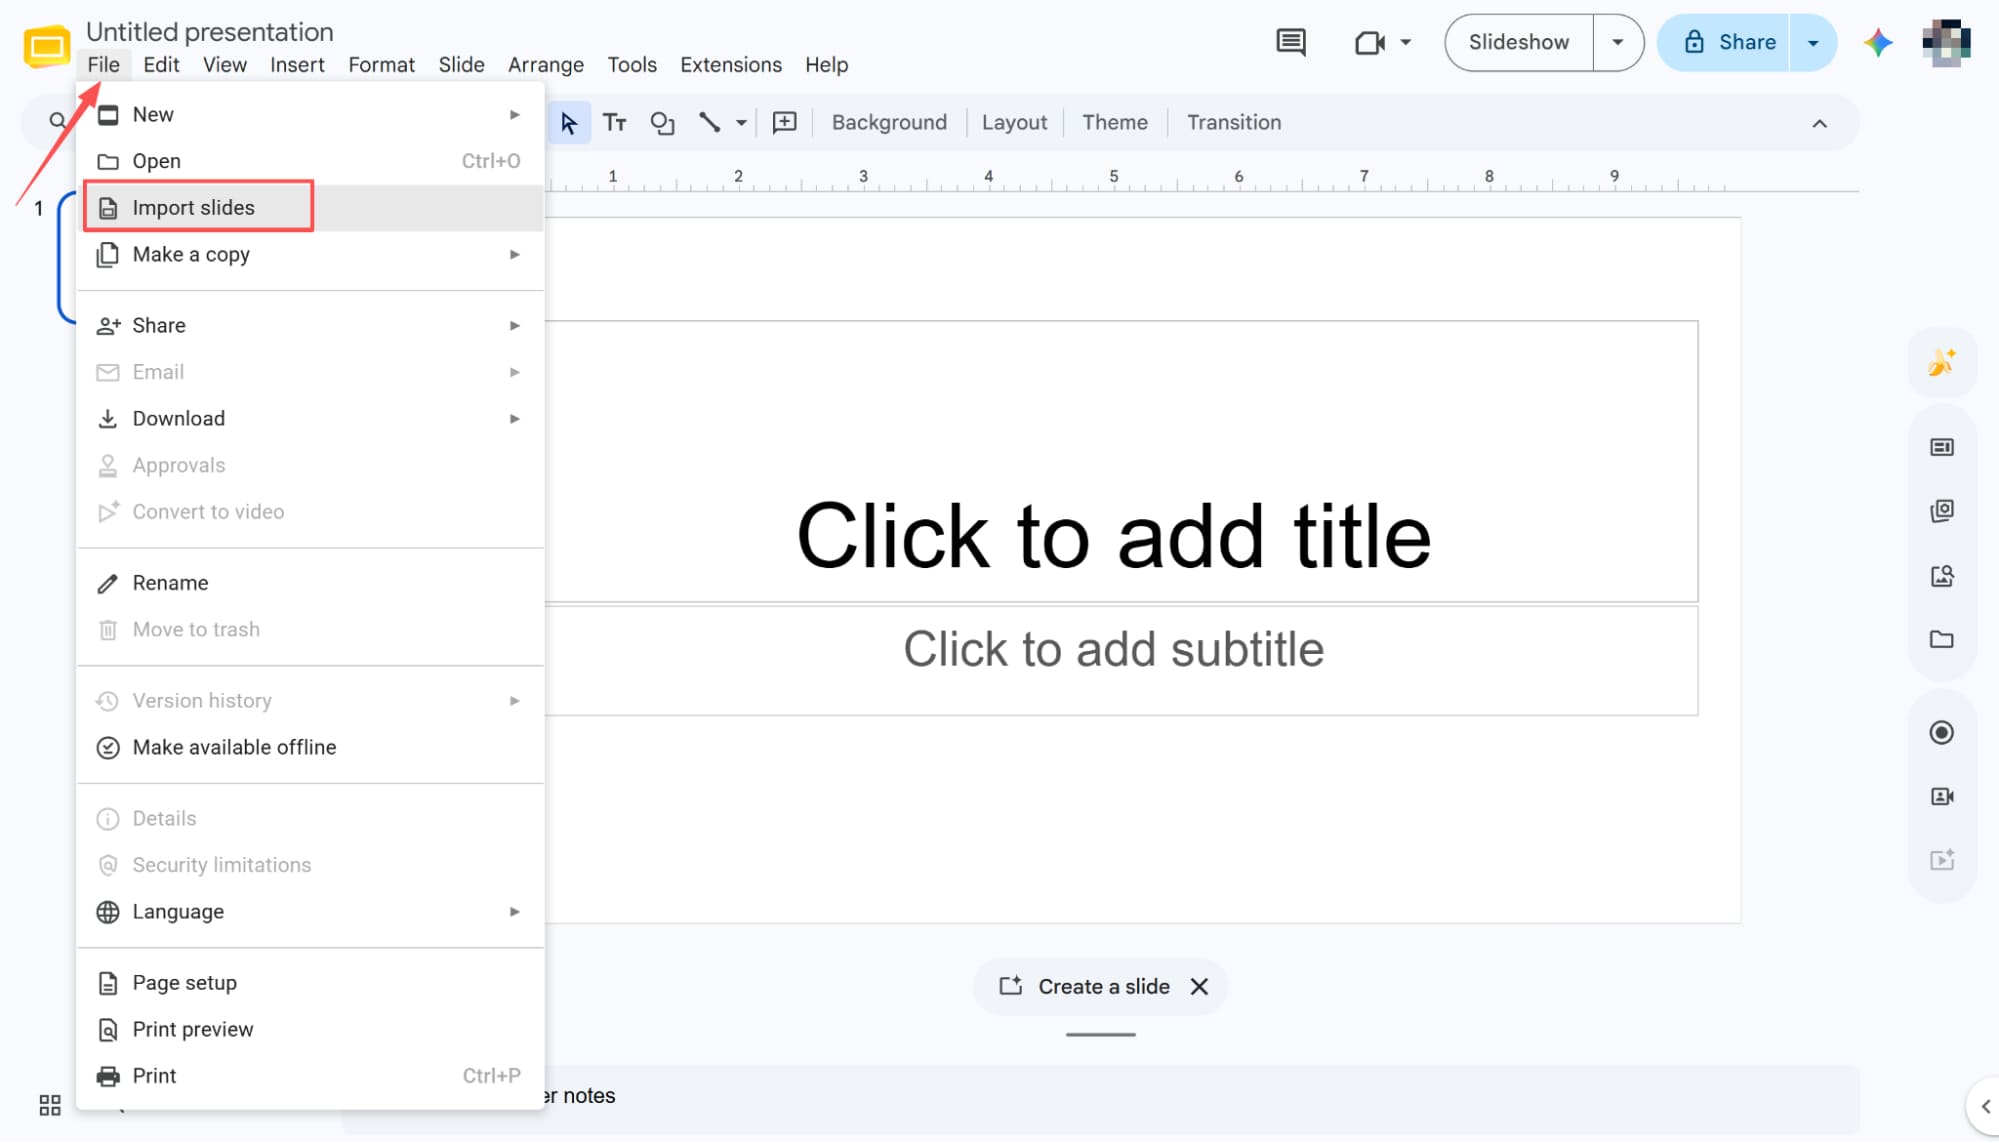1999x1143 pixels.
Task: Open the Insert menu
Action: tap(297, 64)
